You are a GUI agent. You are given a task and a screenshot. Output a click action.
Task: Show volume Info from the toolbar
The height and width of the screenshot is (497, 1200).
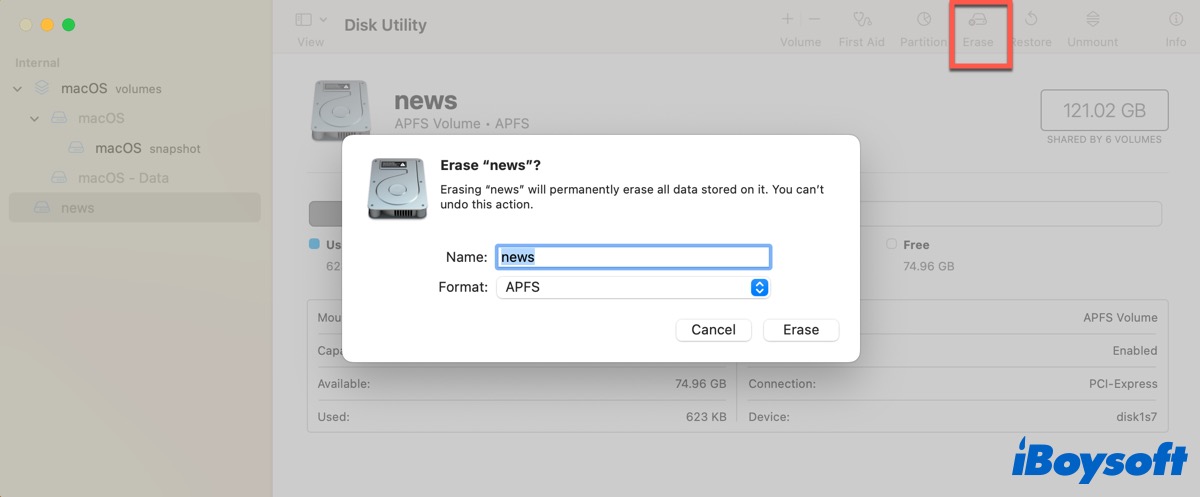coord(1176,20)
